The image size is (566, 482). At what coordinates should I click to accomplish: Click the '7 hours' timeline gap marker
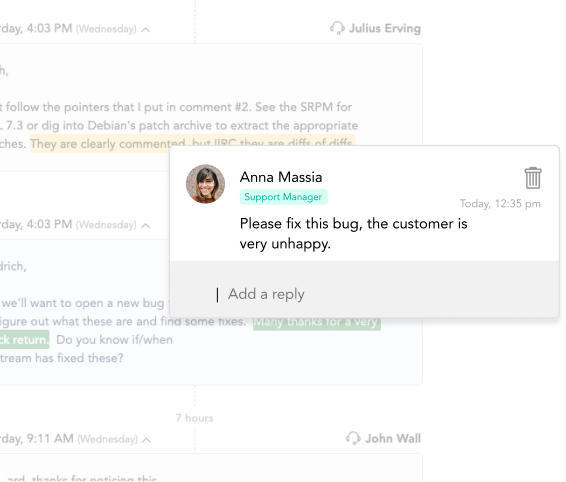coord(195,418)
